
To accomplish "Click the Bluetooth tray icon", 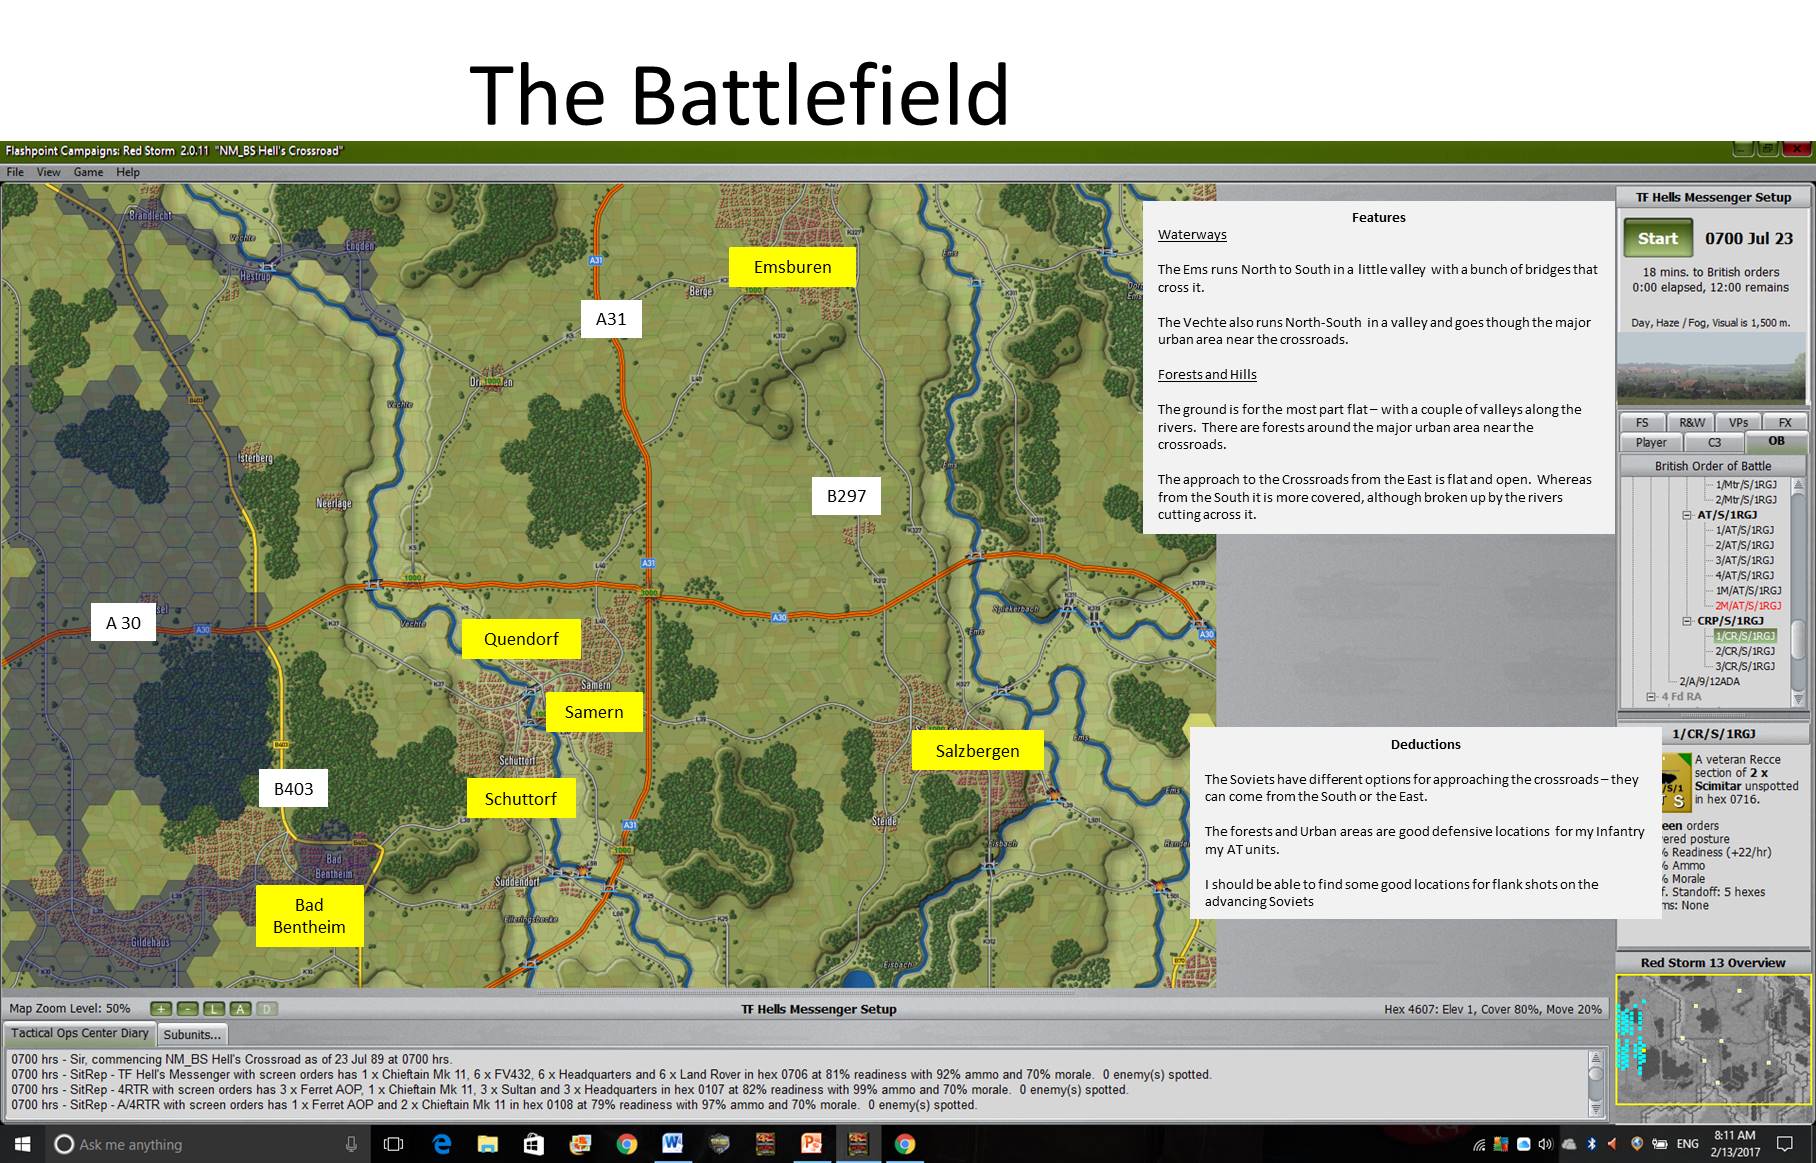I will pyautogui.click(x=1591, y=1144).
